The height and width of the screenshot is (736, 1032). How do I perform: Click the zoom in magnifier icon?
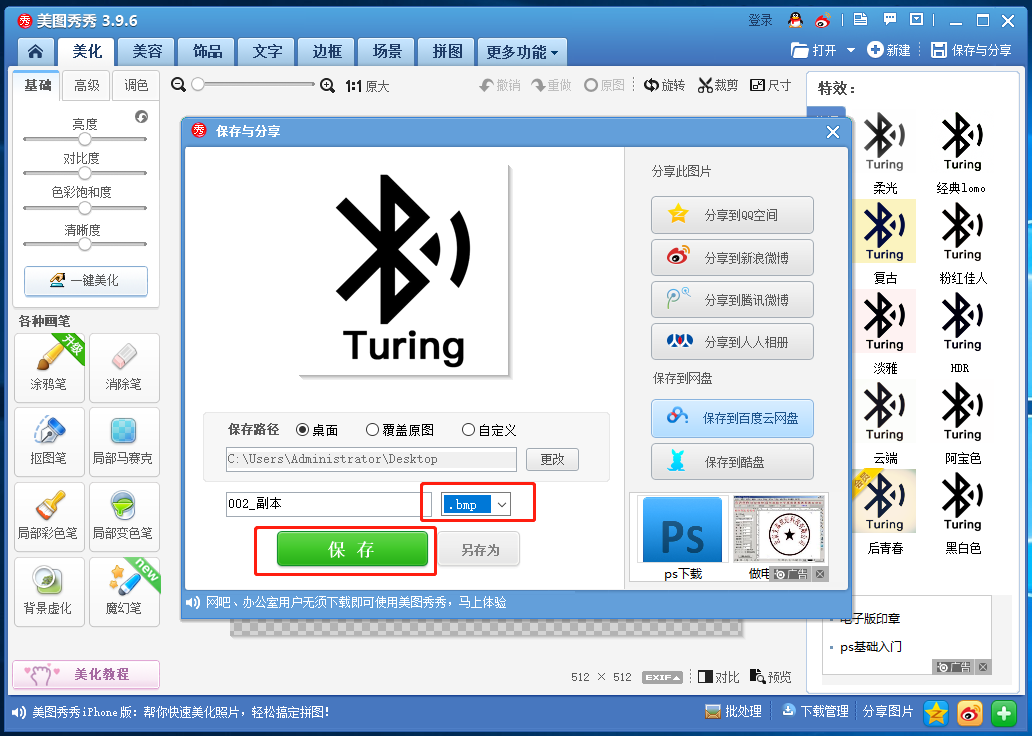tap(327, 85)
